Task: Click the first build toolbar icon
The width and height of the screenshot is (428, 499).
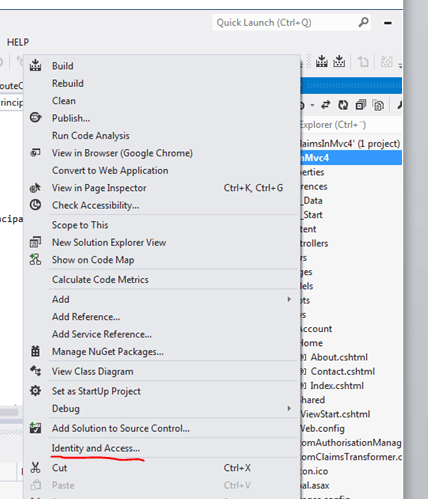Action: [322, 61]
